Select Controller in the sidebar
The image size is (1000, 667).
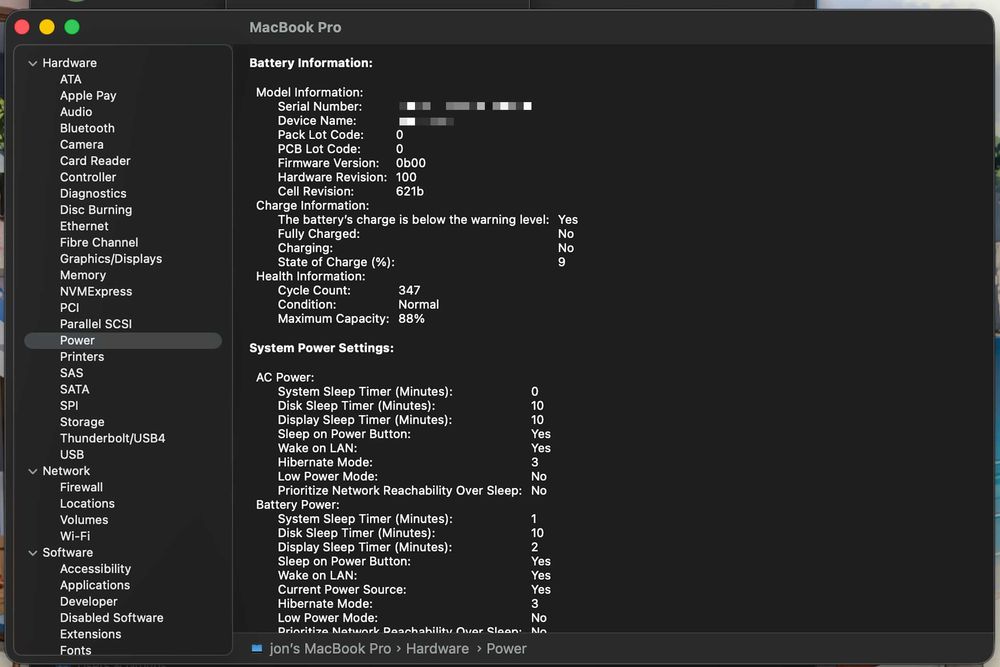click(x=88, y=177)
